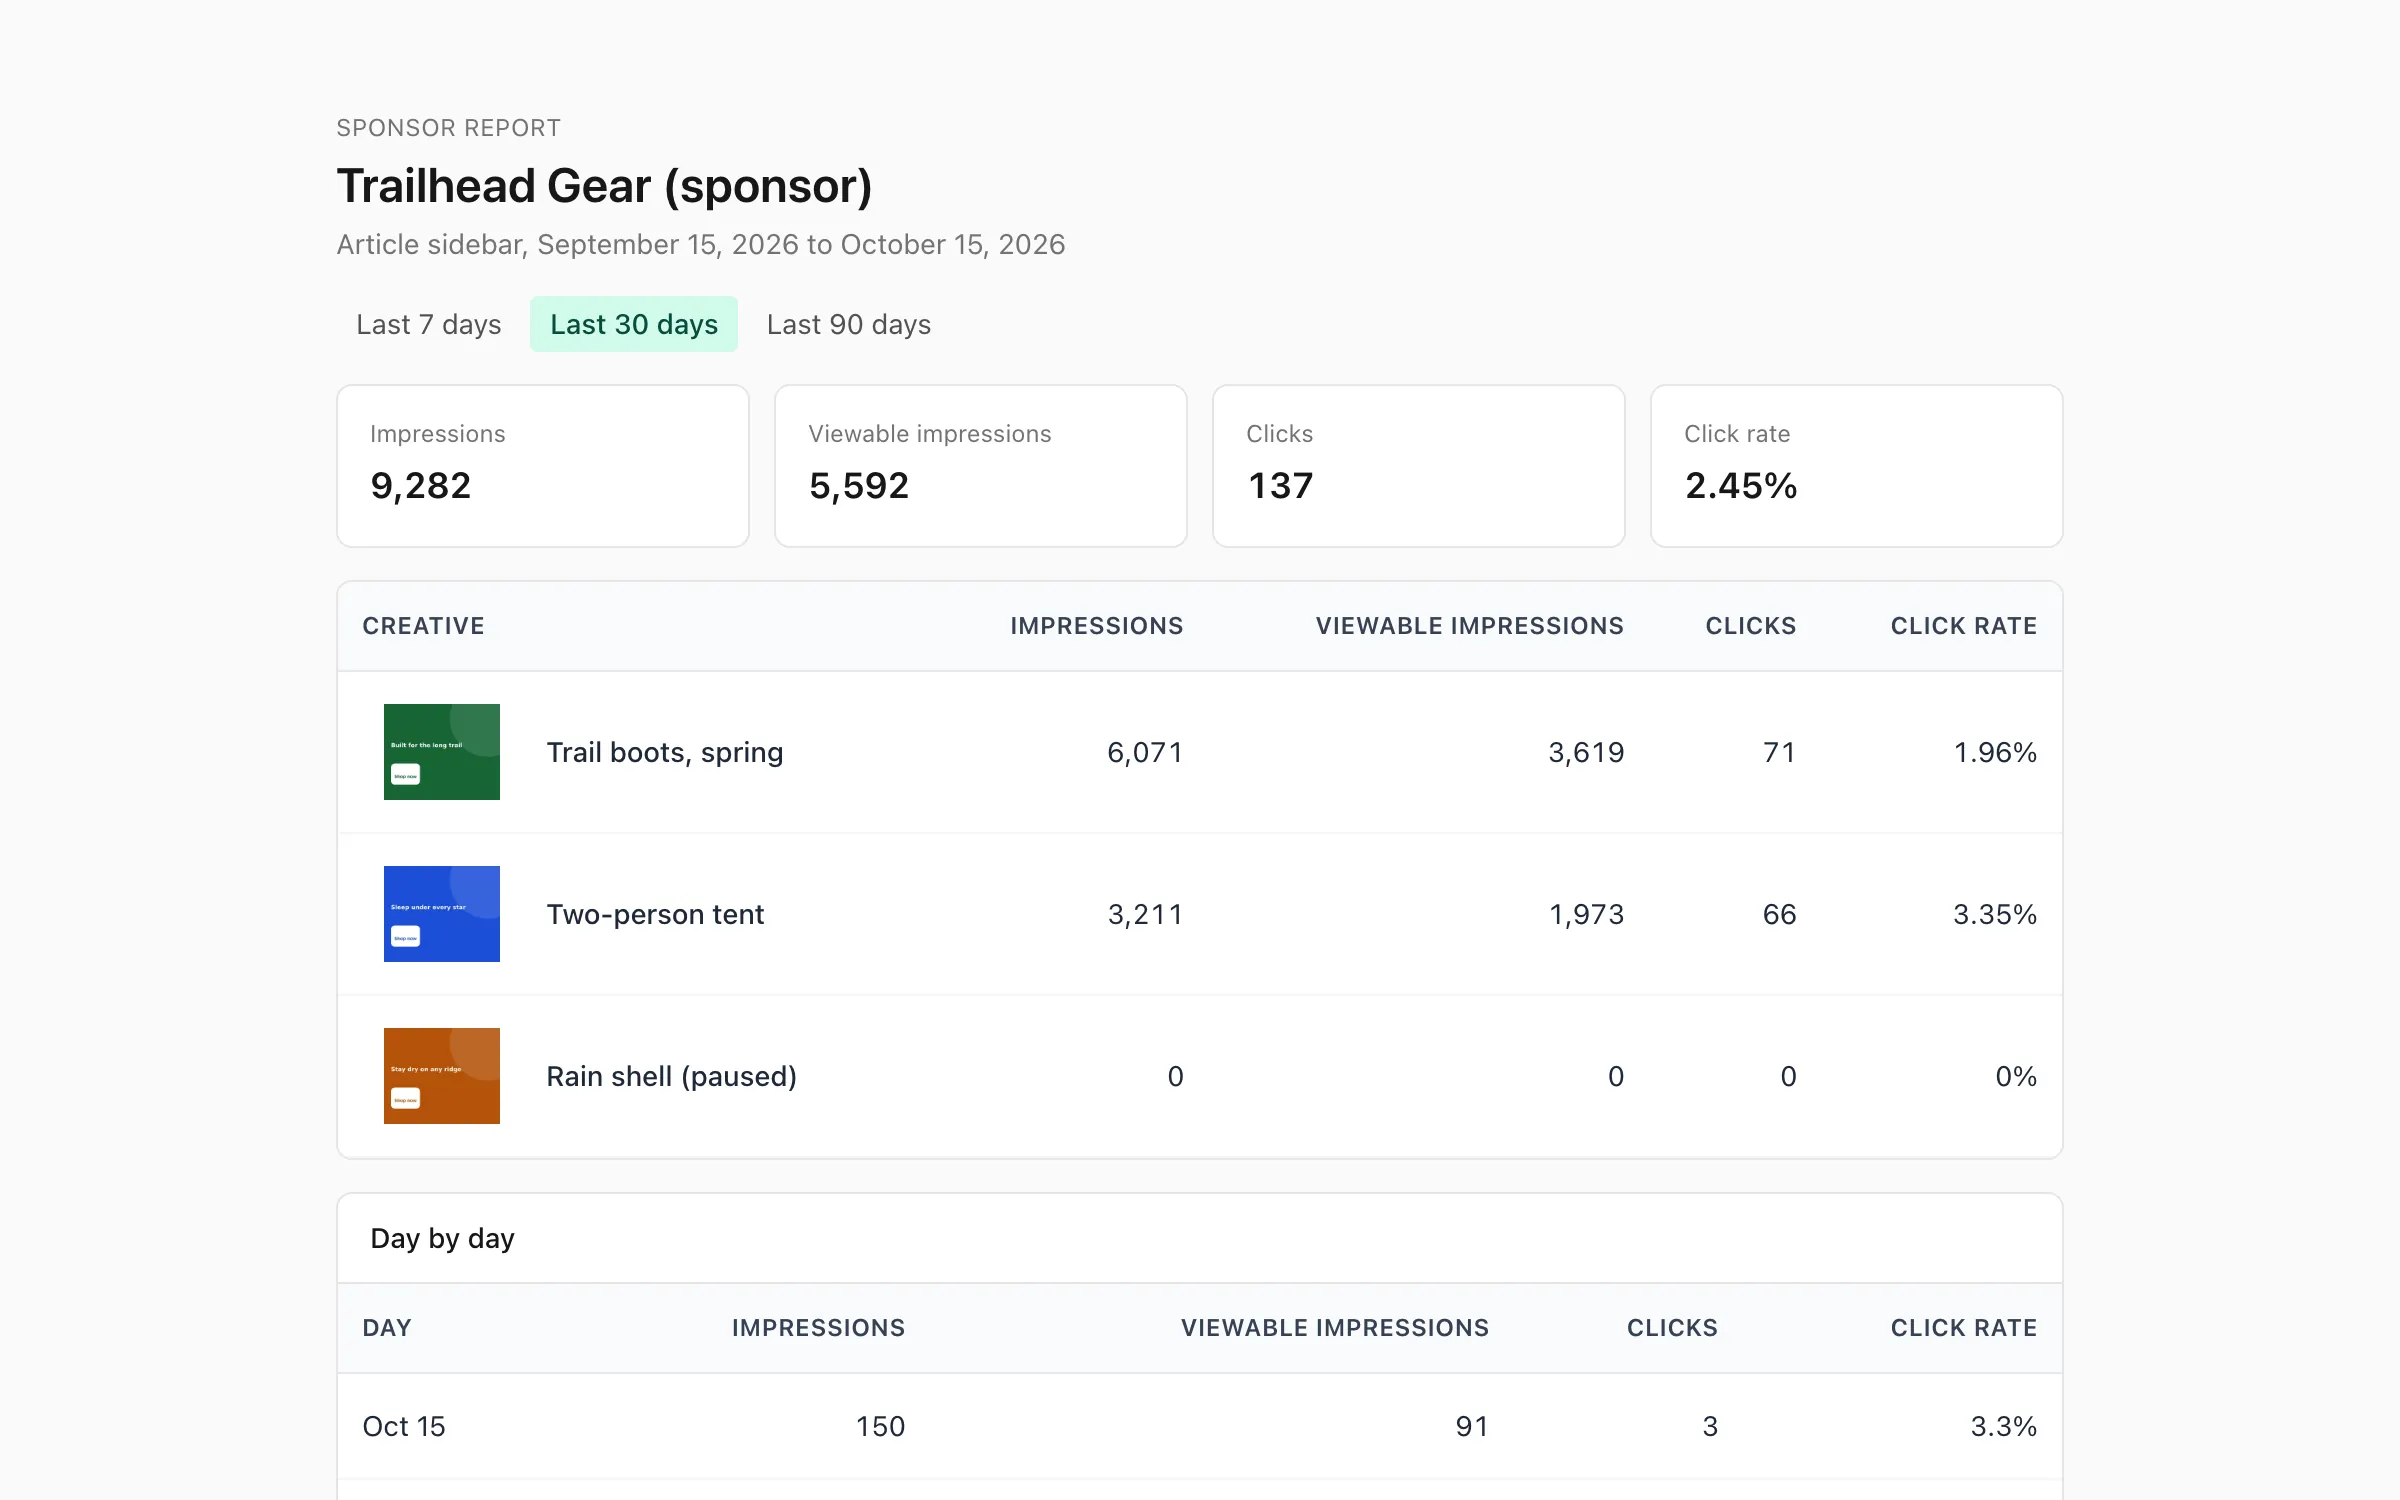Click the 3,211 impressions cell for Two-person tent
Image resolution: width=2400 pixels, height=1500 pixels.
1145,914
